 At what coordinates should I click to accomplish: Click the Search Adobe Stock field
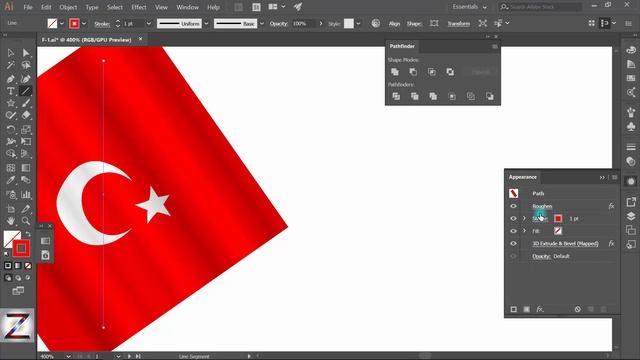click(x=541, y=7)
